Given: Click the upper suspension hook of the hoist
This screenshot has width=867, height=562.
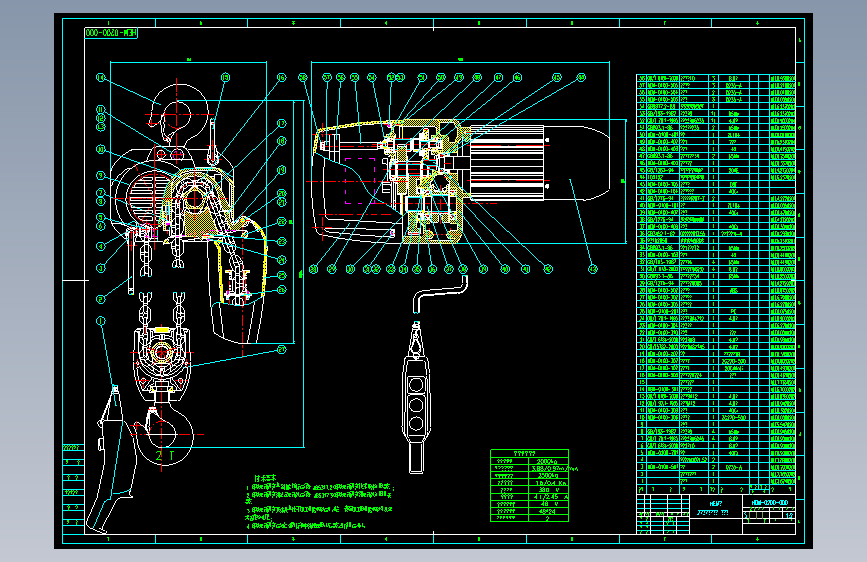Looking at the screenshot, I should tap(178, 113).
